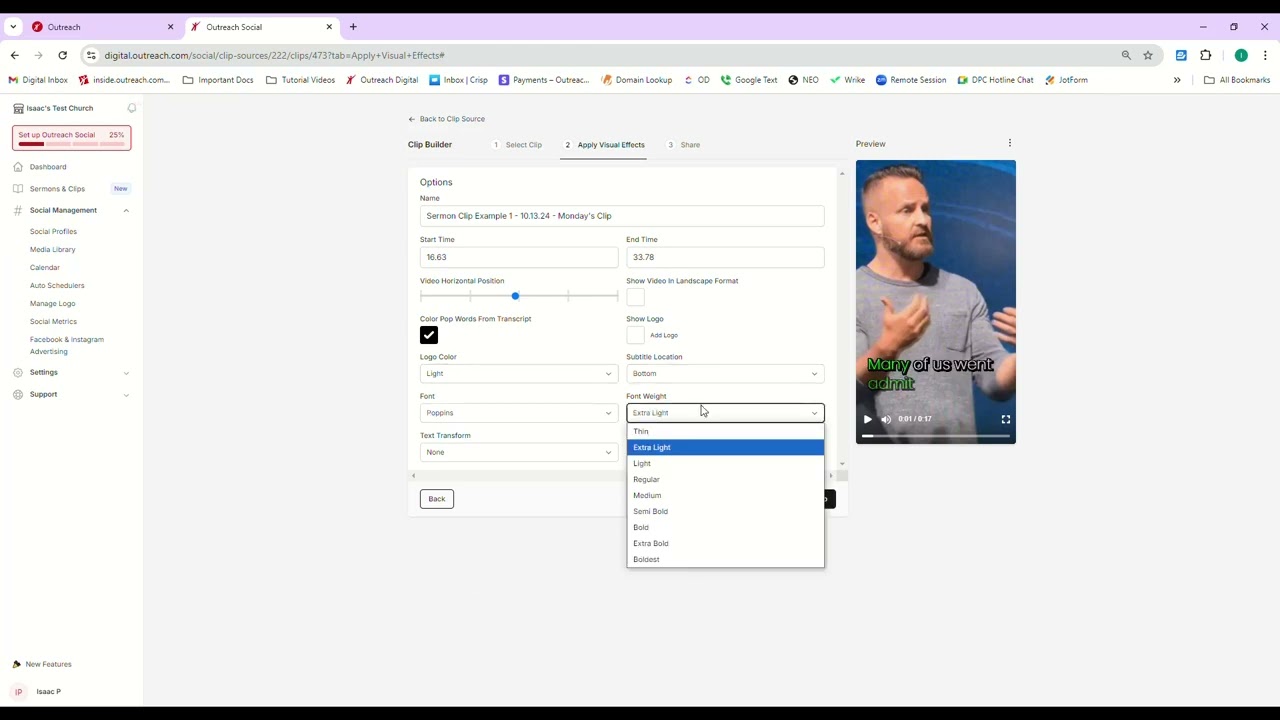Open the tab search dropdown arrow
The height and width of the screenshot is (720, 1280).
(x=13, y=27)
